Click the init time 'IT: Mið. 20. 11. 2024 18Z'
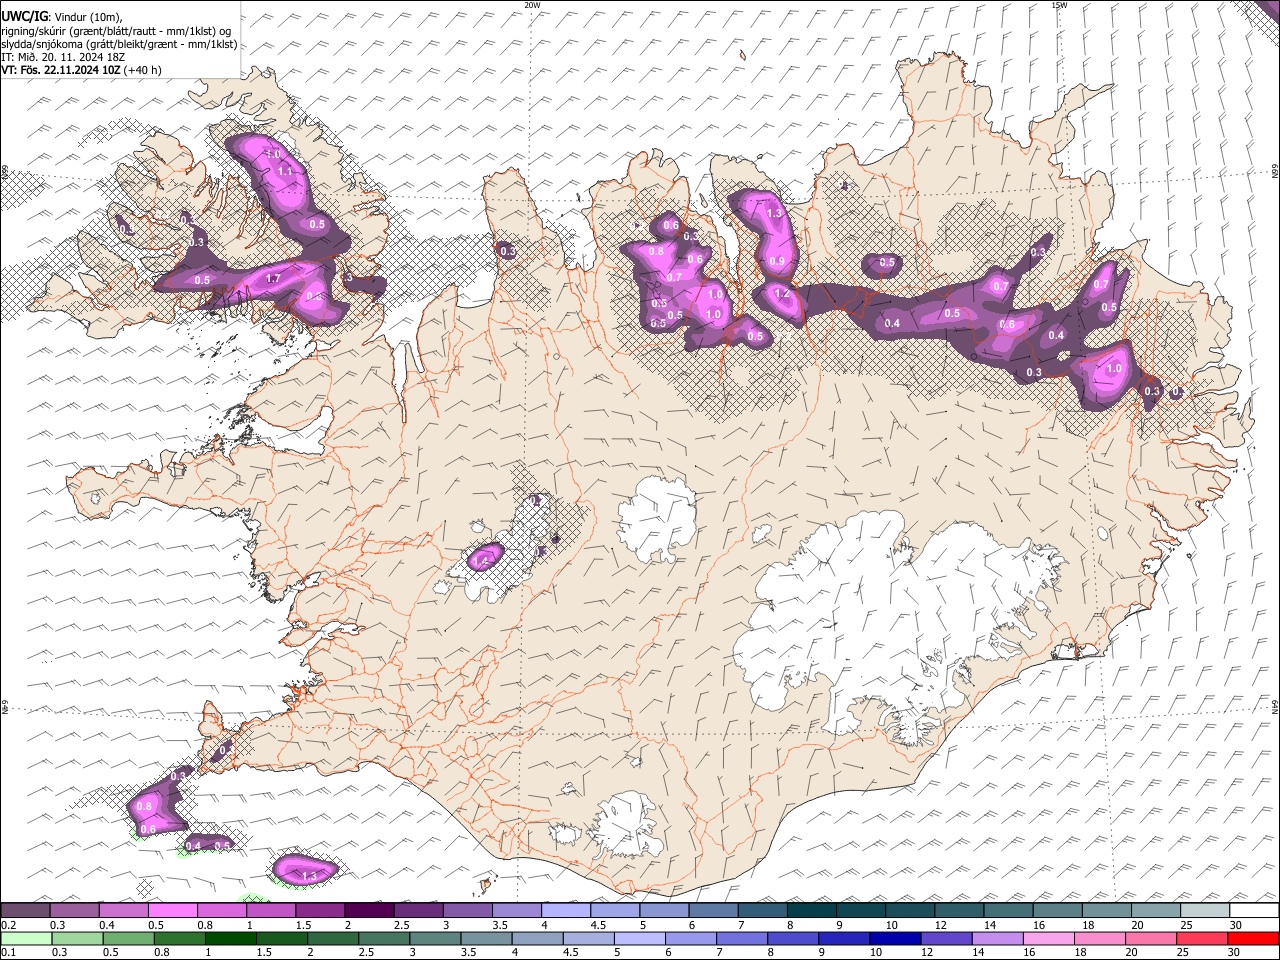 coord(63,57)
